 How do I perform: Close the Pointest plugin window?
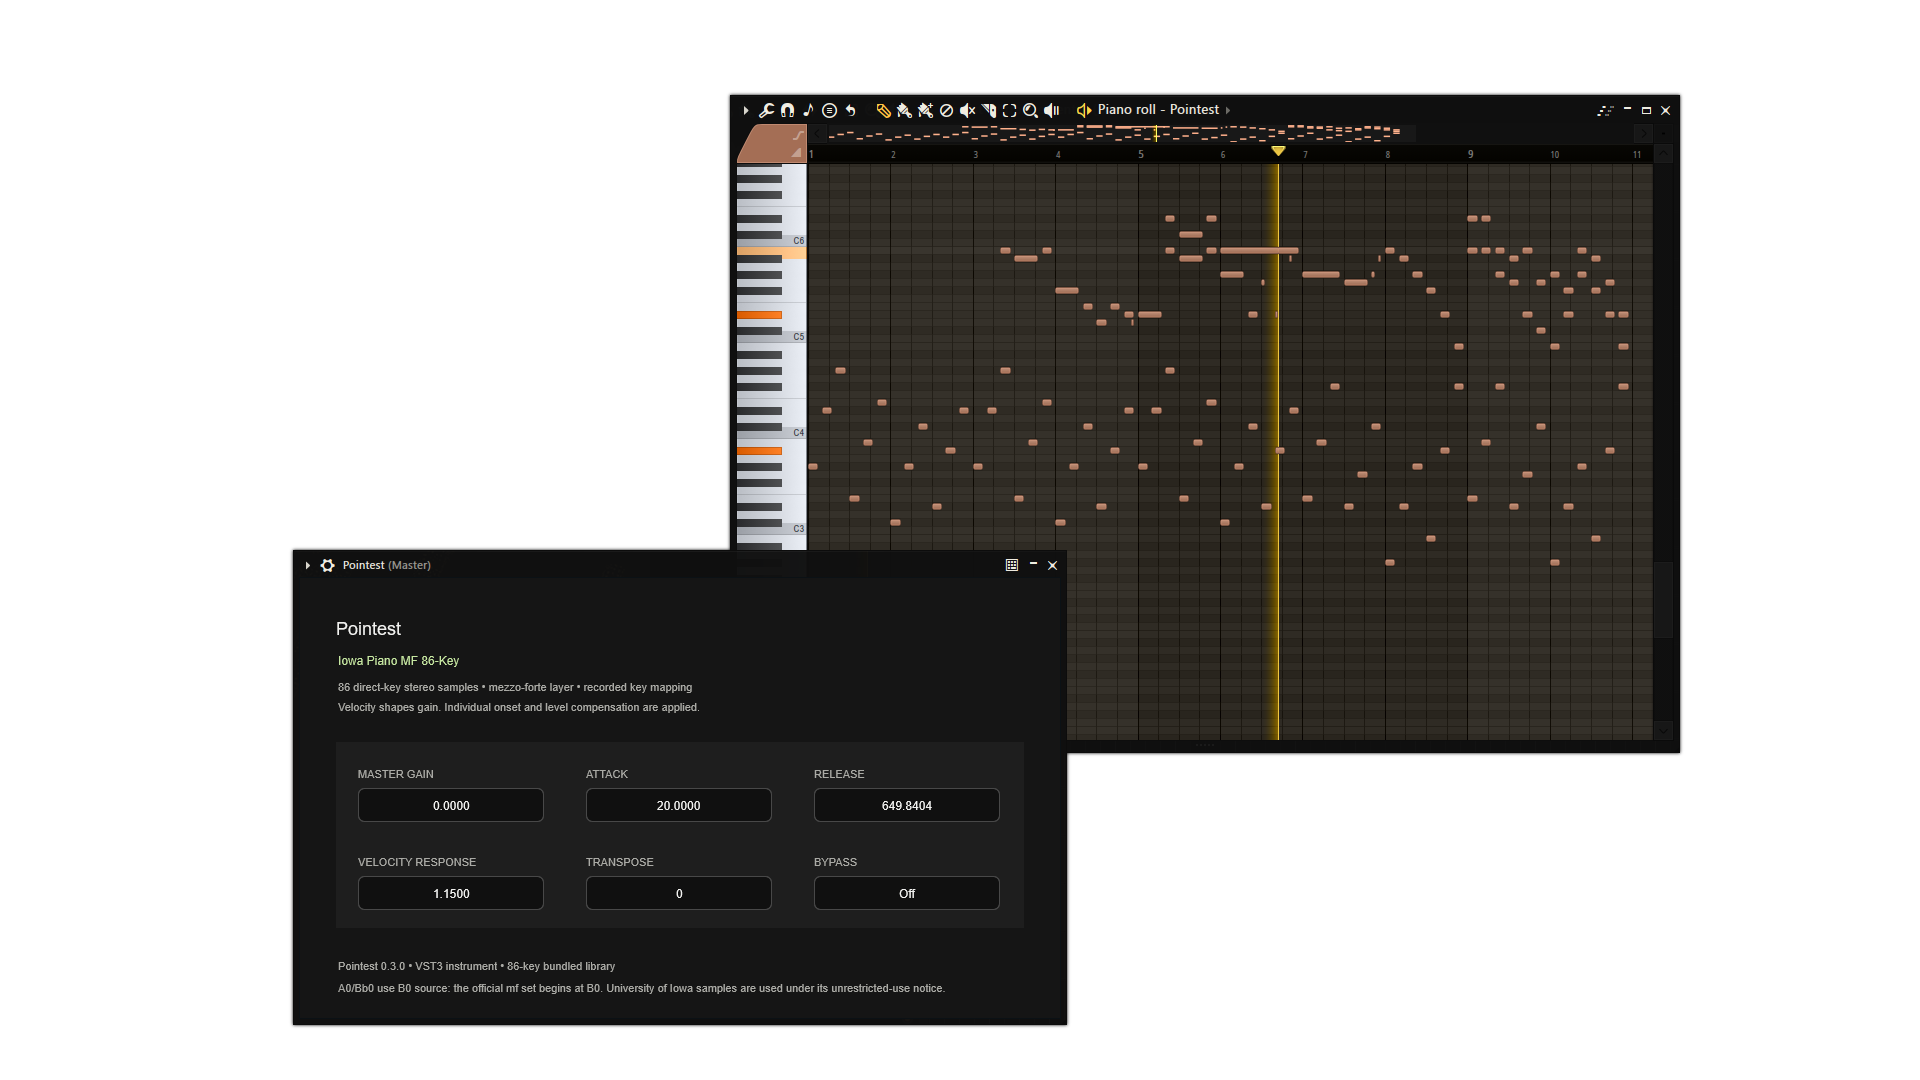(1053, 566)
